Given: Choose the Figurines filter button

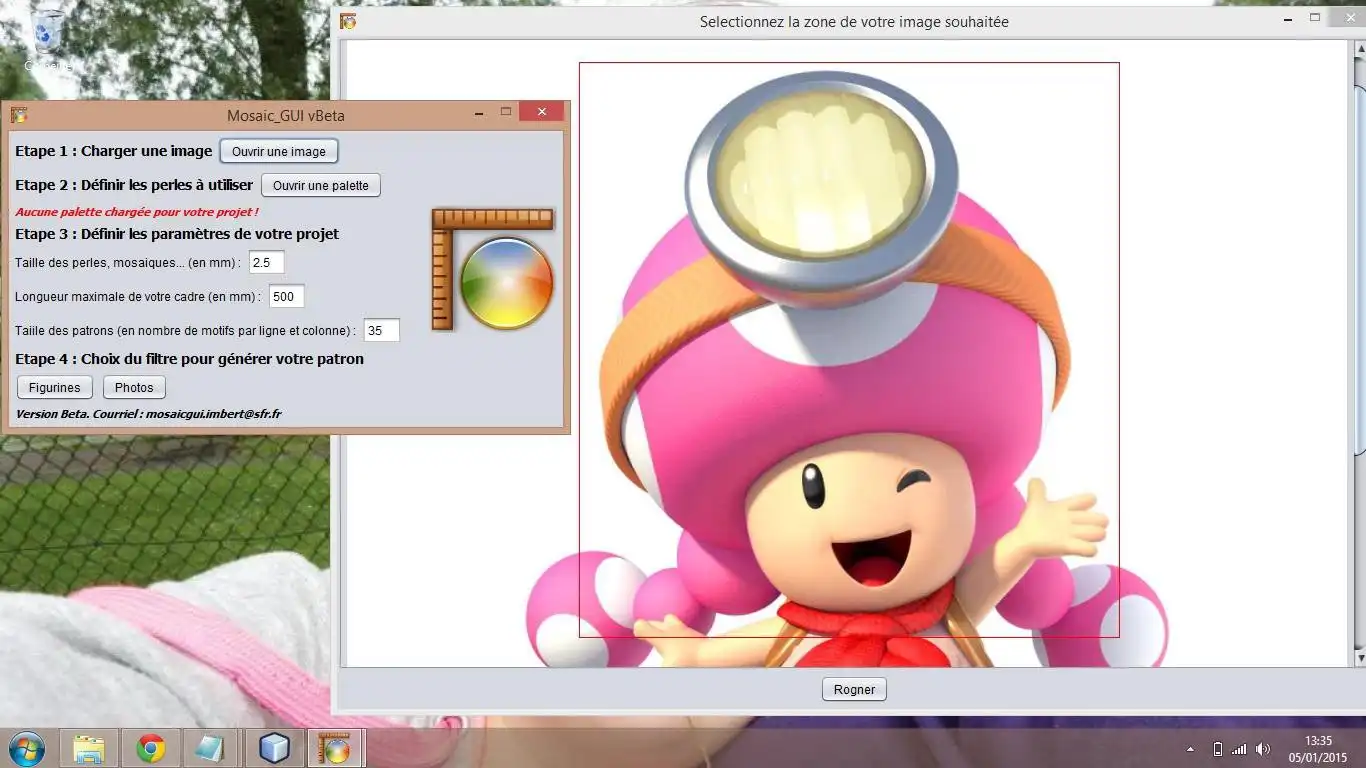Looking at the screenshot, I should coord(55,387).
